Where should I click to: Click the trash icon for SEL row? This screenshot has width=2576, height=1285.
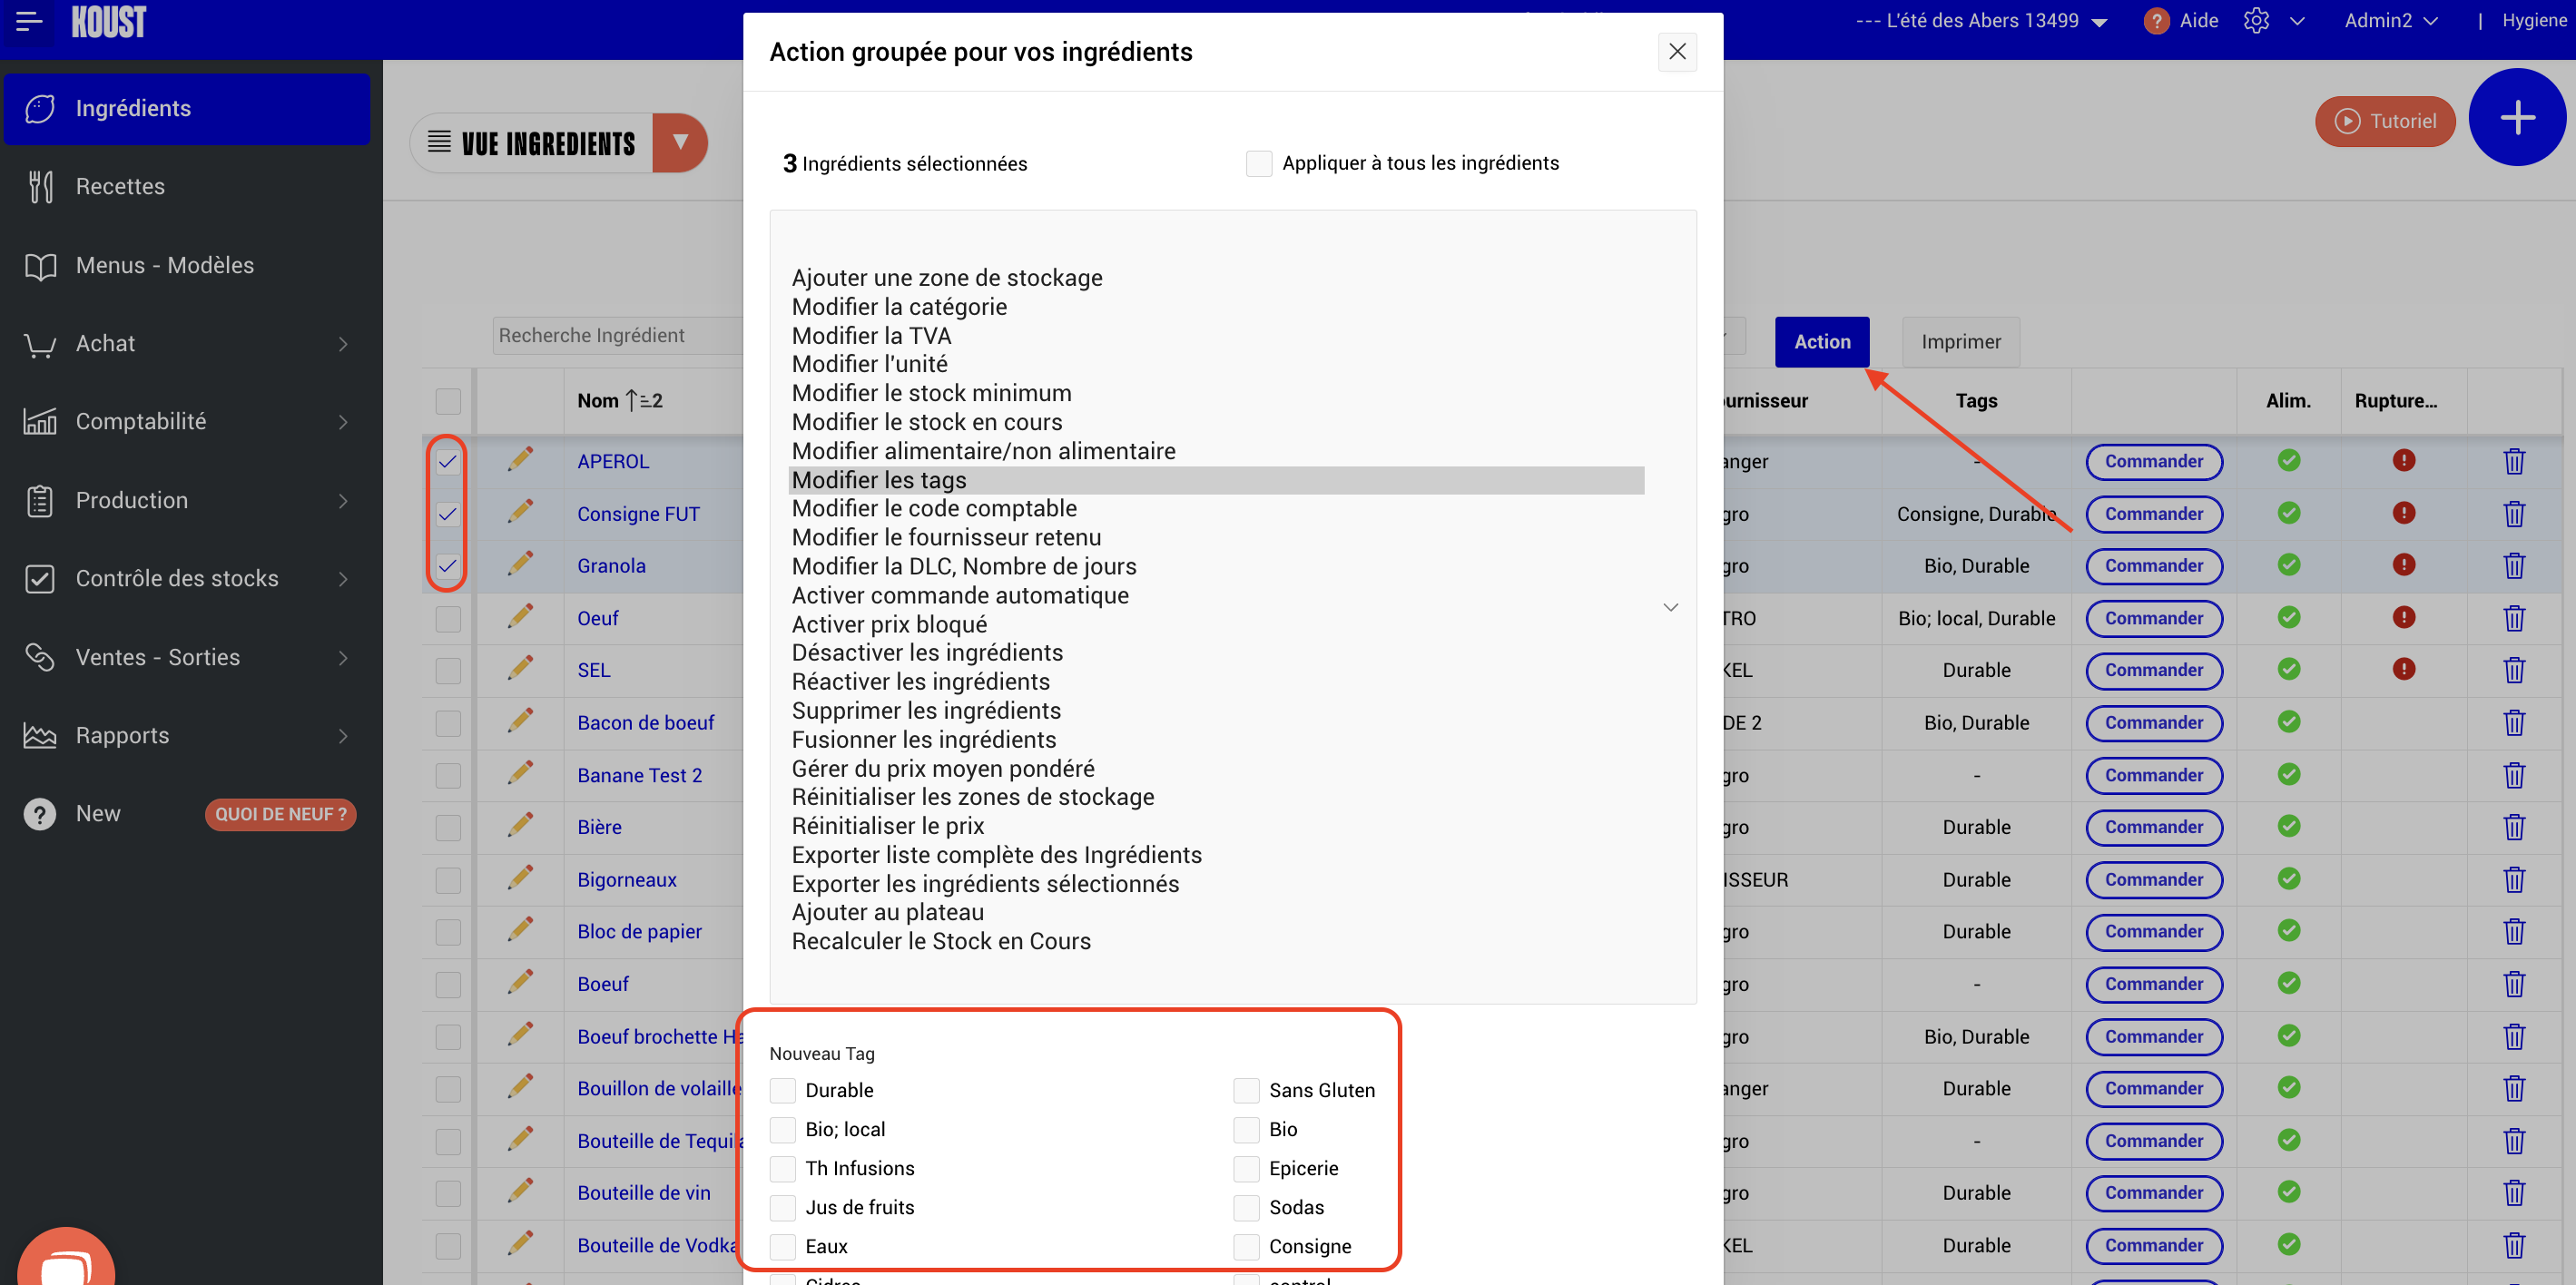pos(2513,670)
